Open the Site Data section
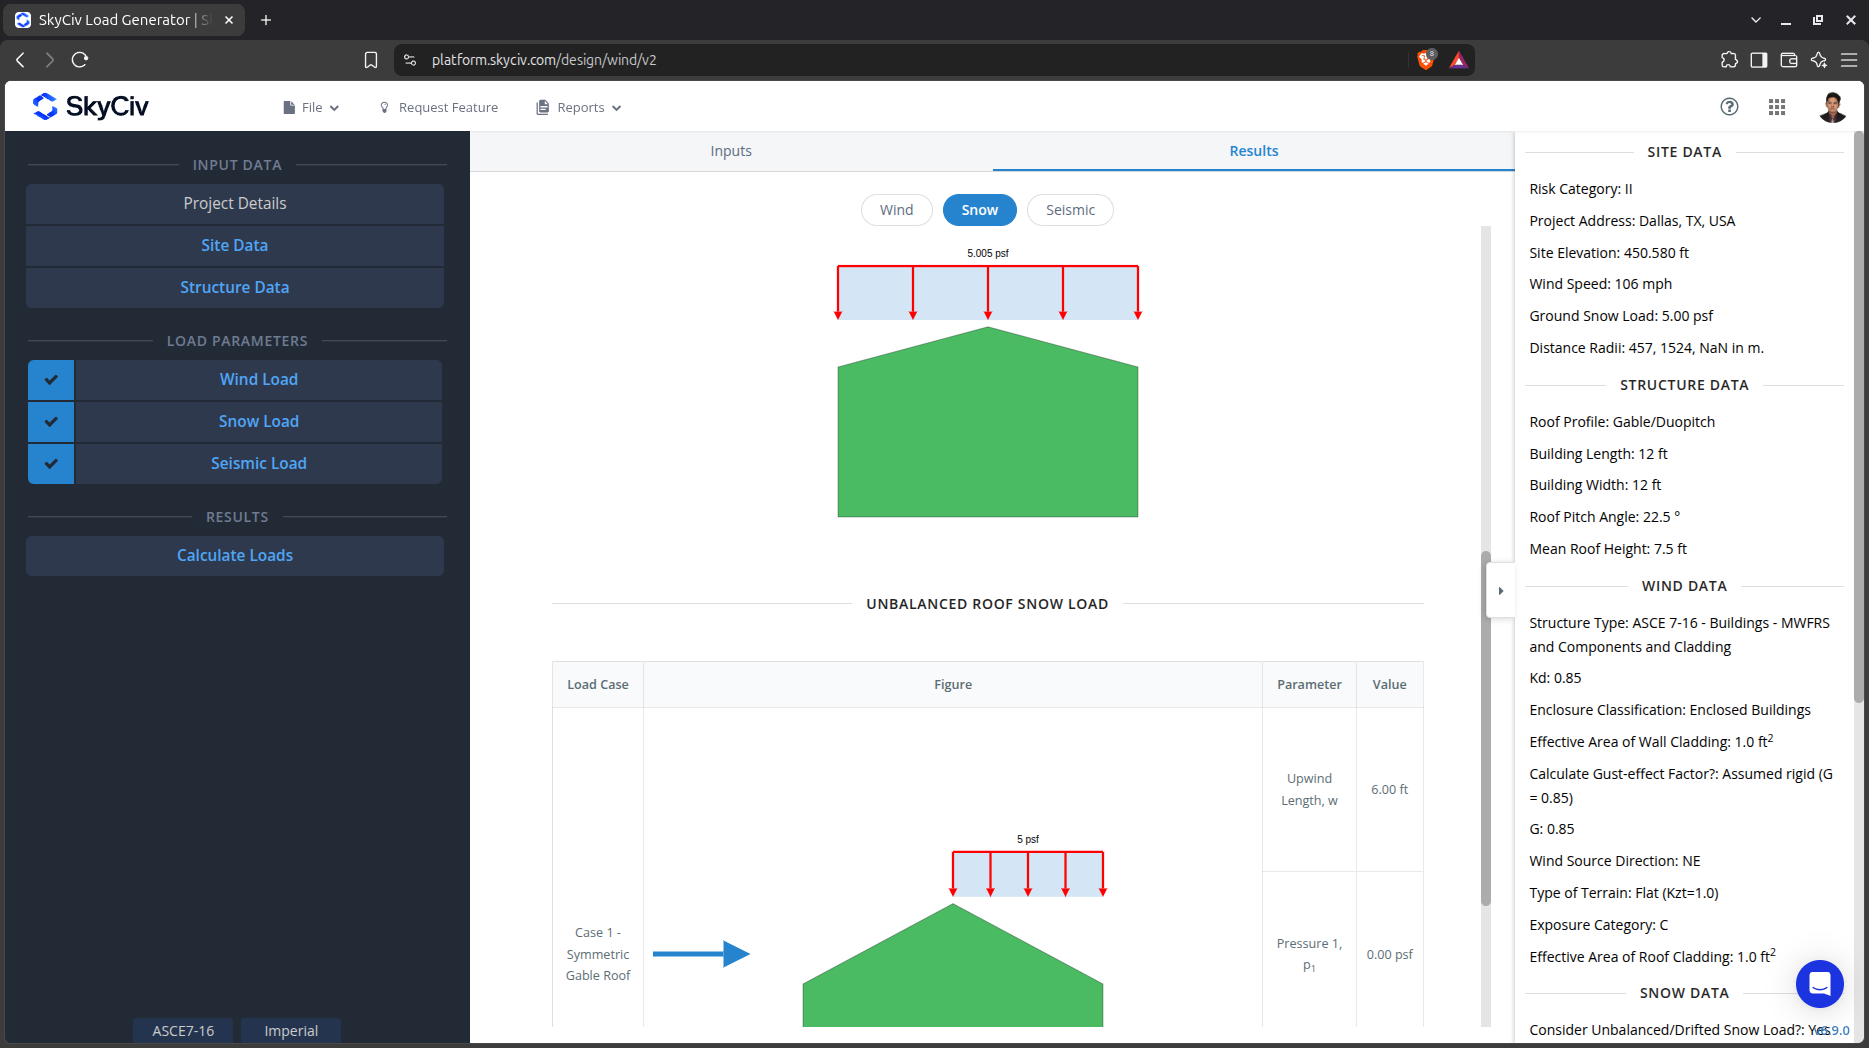 [x=235, y=246]
